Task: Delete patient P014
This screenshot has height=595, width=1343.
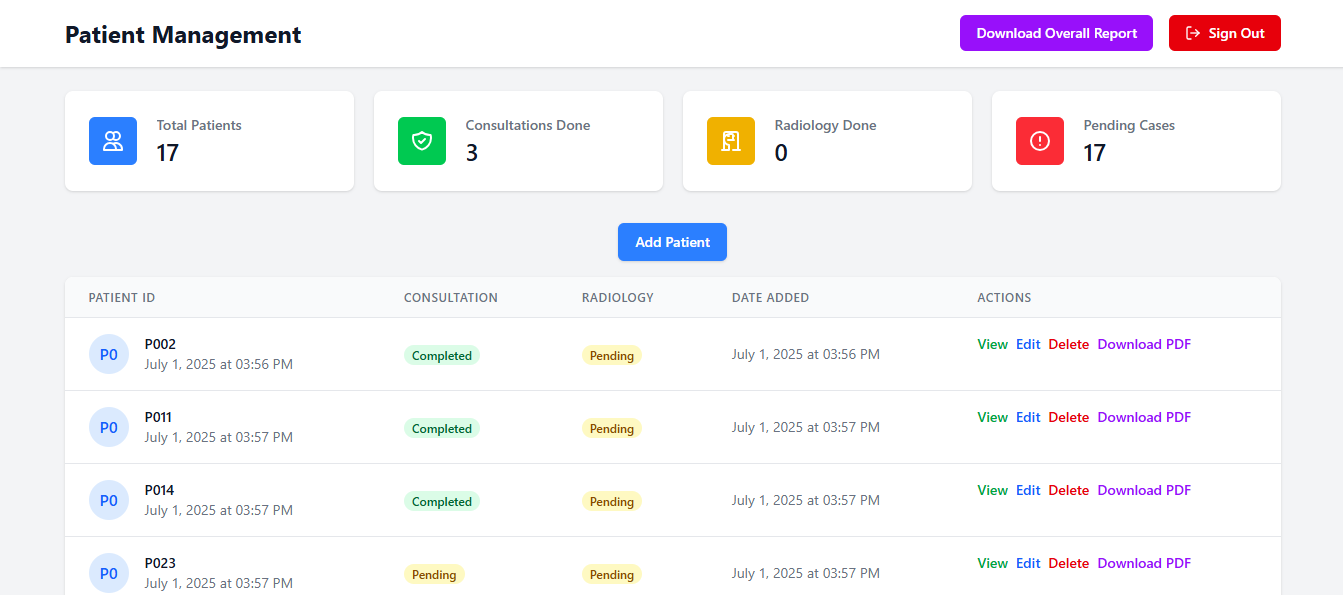Action: click(1068, 490)
